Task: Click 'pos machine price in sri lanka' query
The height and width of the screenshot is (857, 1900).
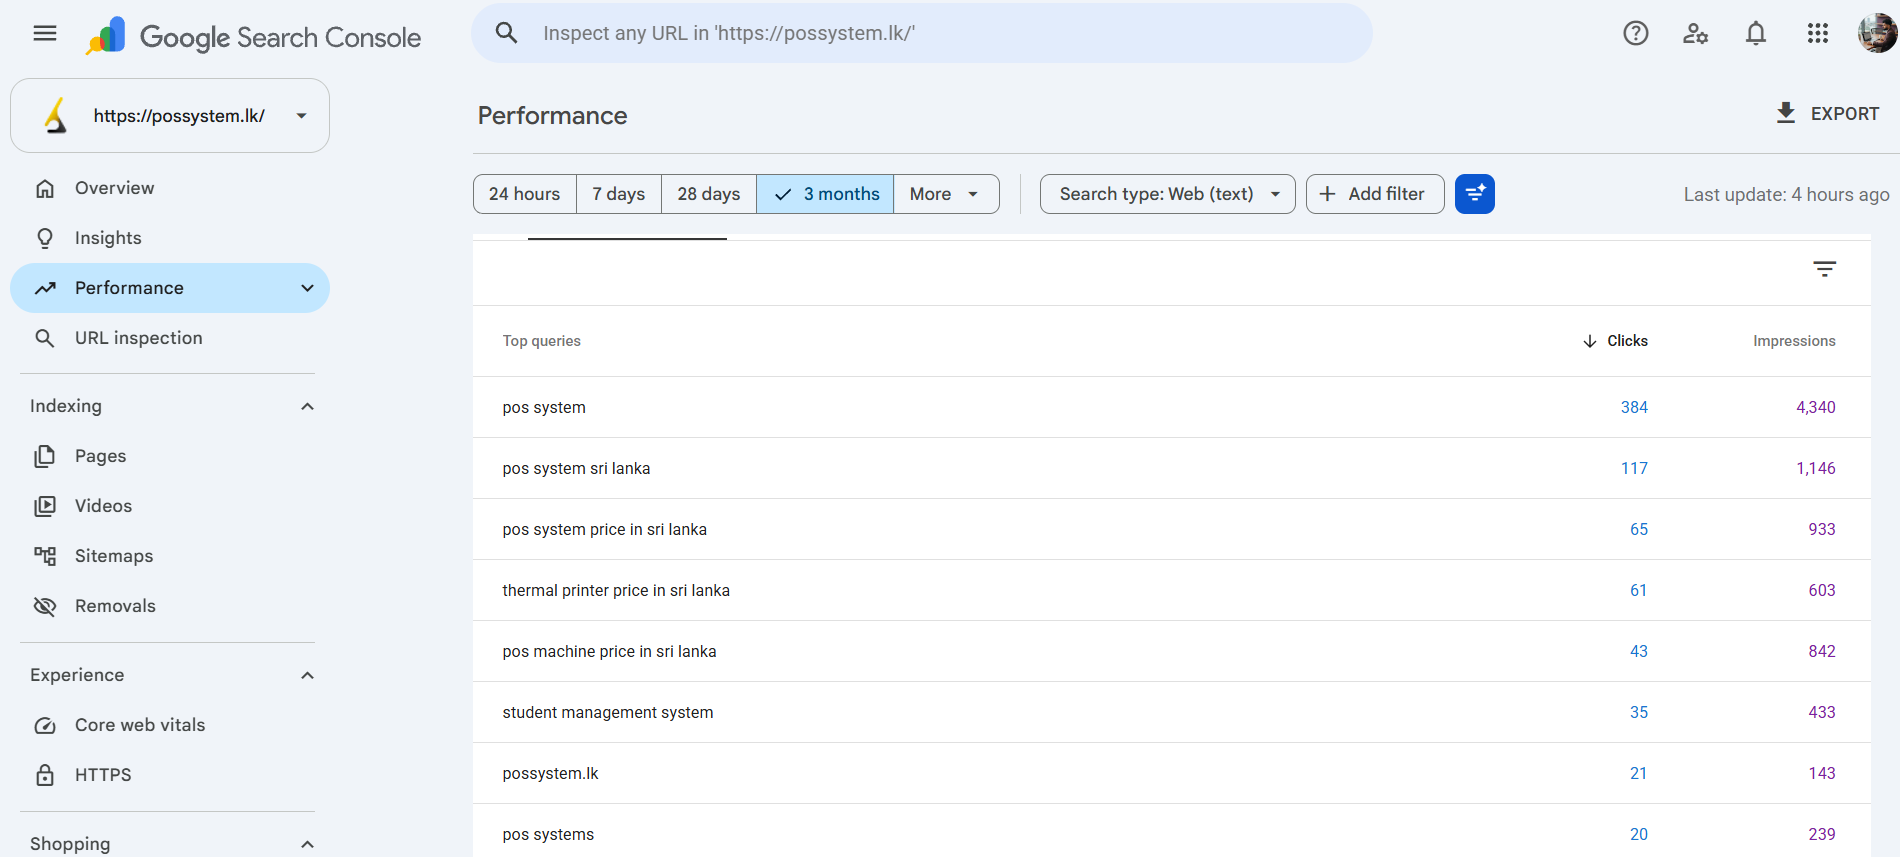Action: 609,651
